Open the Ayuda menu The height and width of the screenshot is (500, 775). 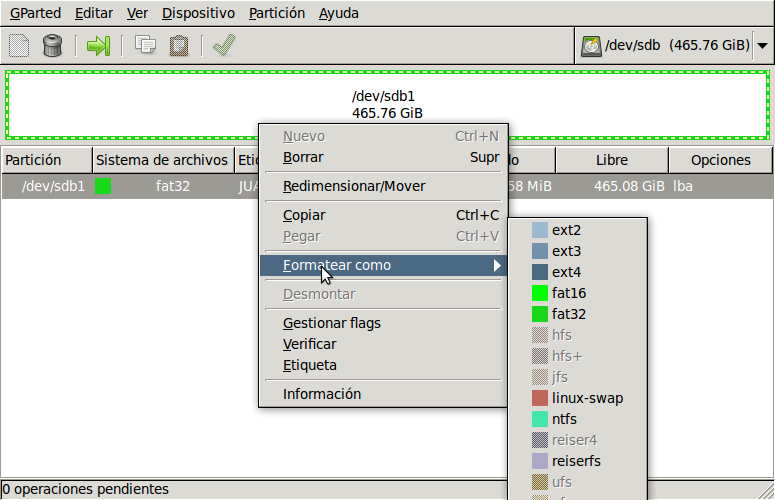coord(339,13)
